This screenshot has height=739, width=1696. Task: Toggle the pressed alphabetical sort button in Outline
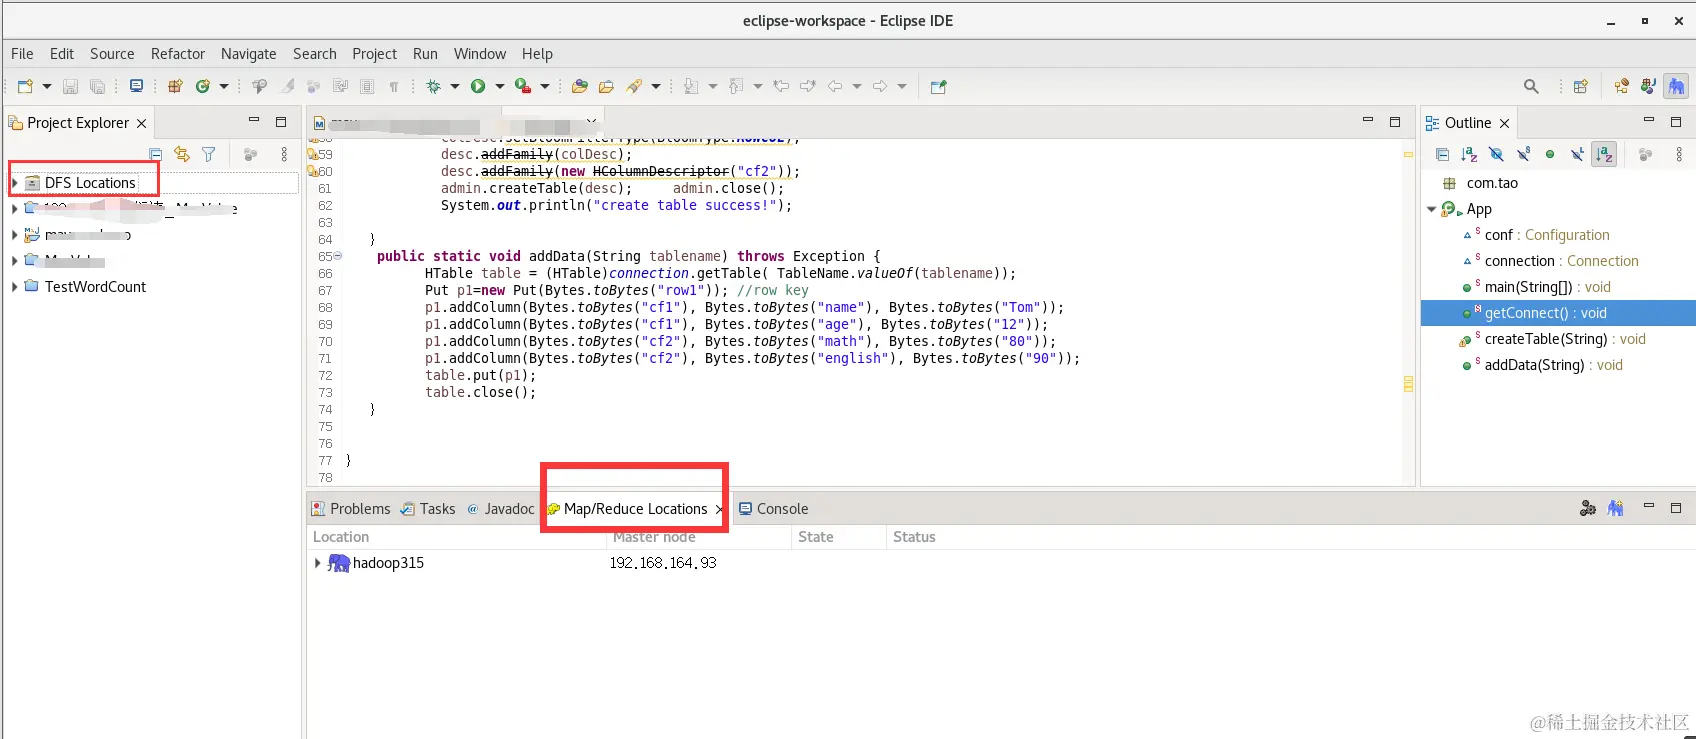click(x=1604, y=154)
